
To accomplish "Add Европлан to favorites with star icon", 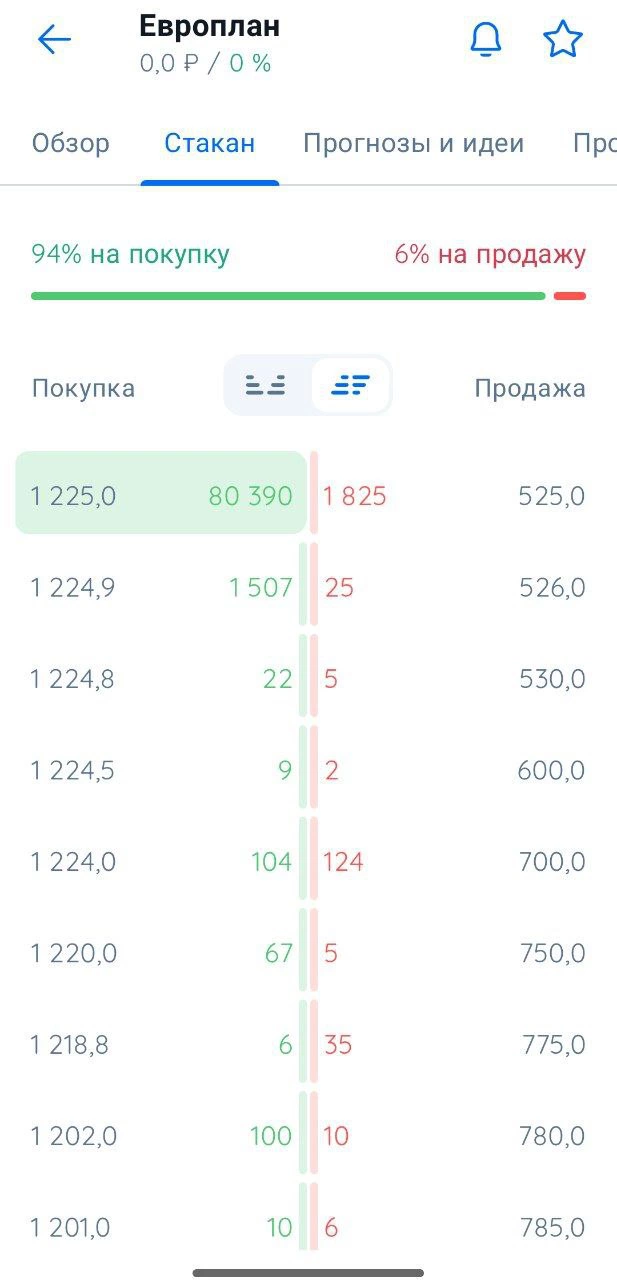I will click(x=563, y=40).
